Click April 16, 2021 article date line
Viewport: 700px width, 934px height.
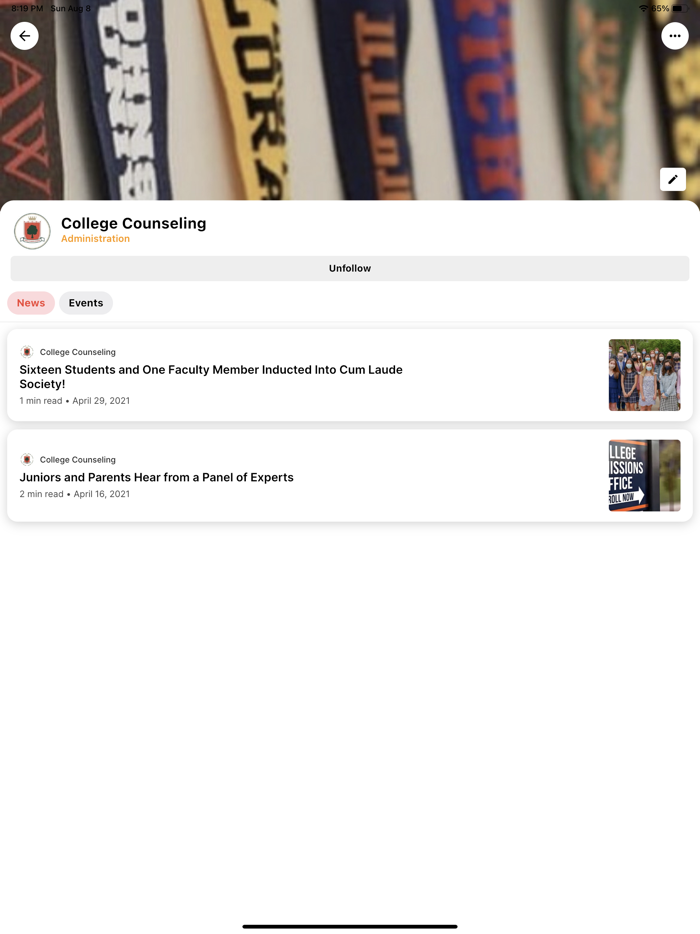click(x=74, y=494)
